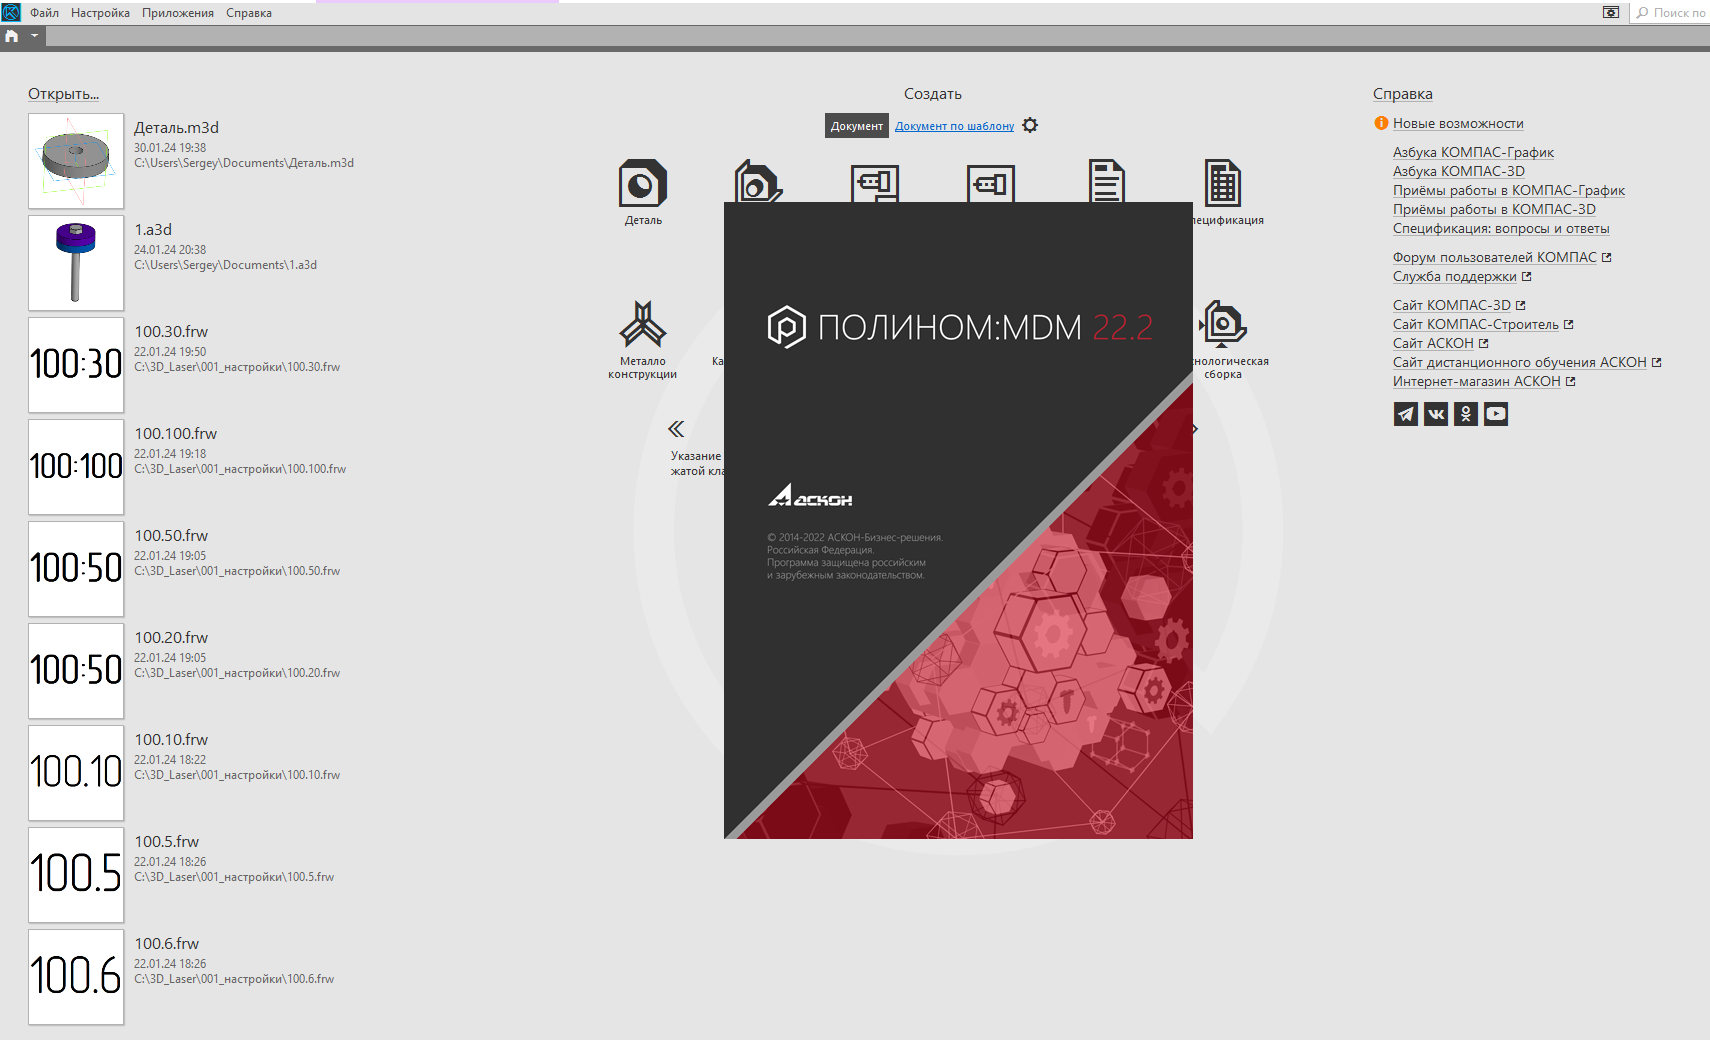Click the assembly icon next to Деталь
Viewport: 1710px width, 1040px height.
coord(758,181)
